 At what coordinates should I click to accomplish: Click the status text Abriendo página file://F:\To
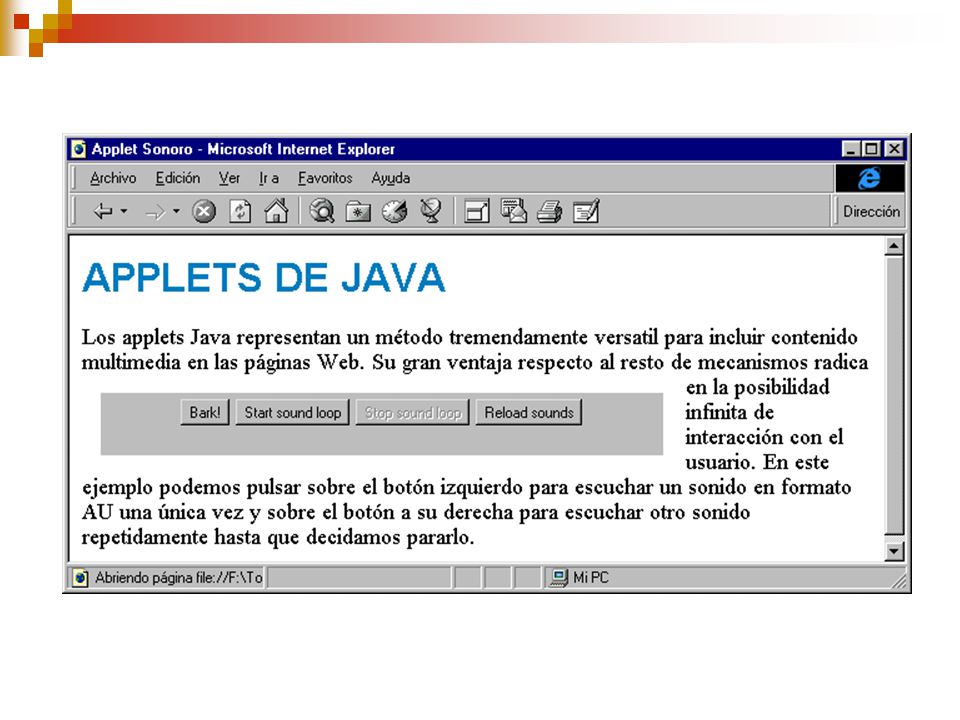(179, 577)
